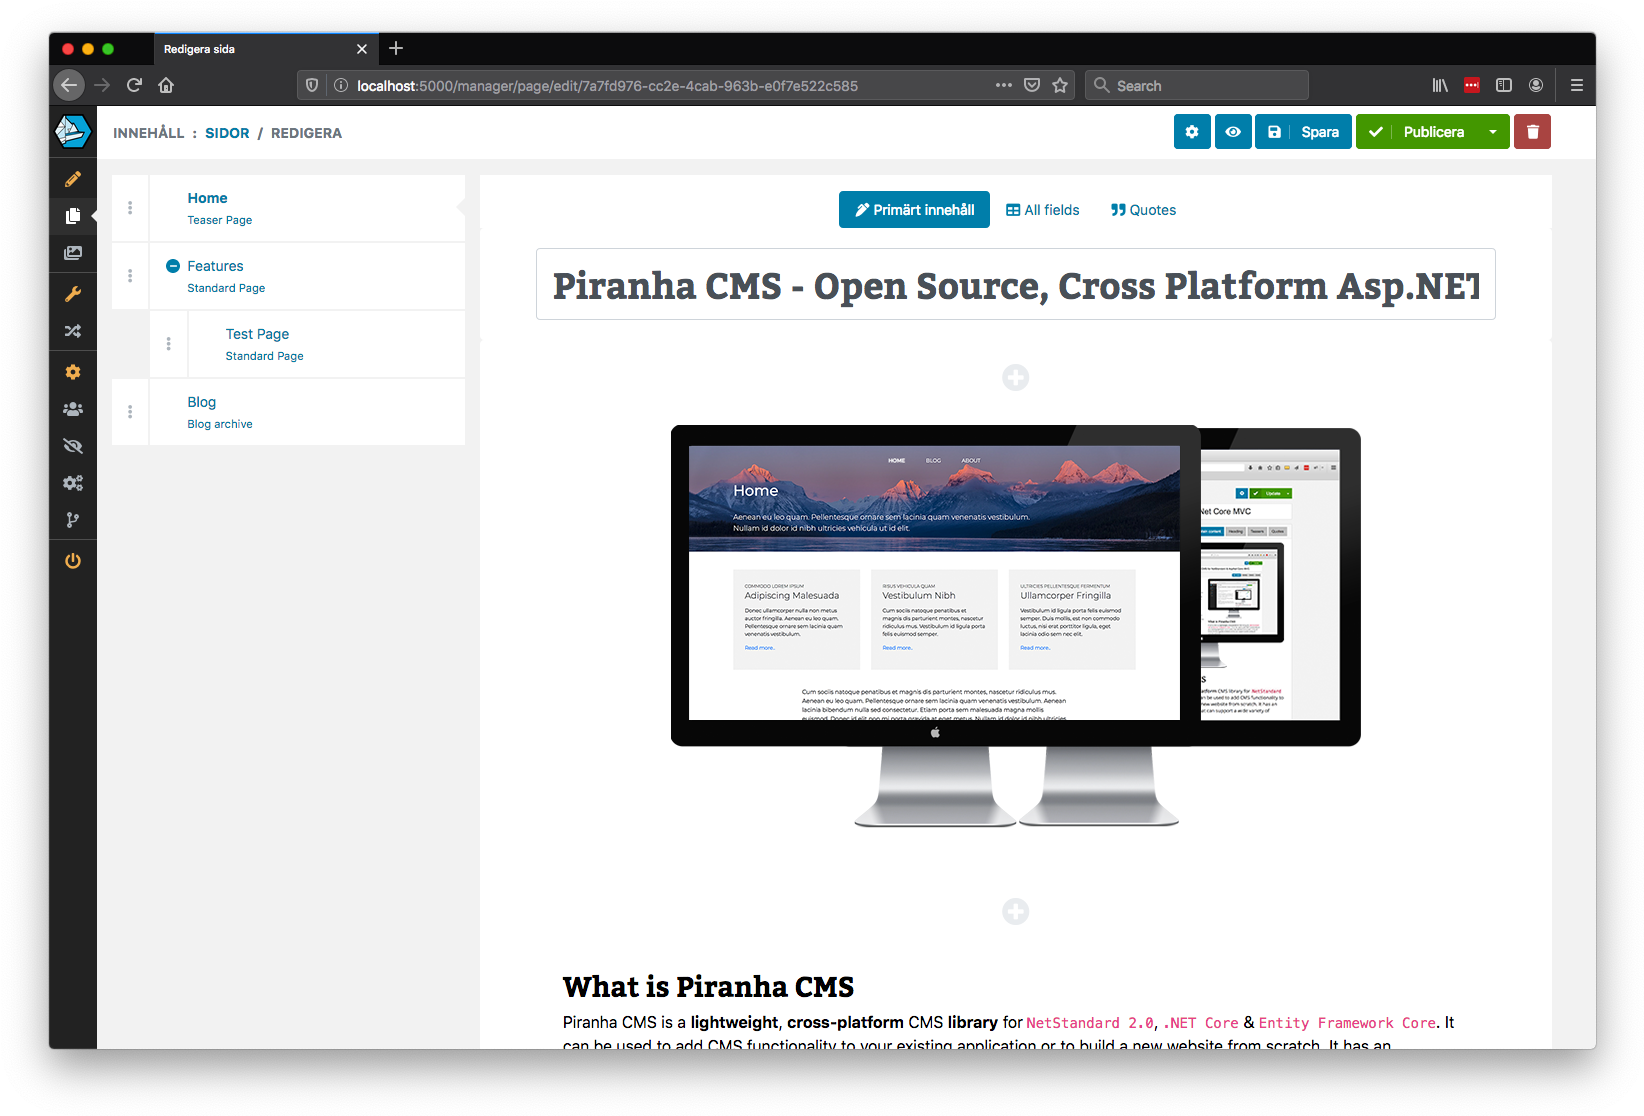Screen dimensions: 1644x1116
Task: Click the Spara save button
Action: [1304, 132]
